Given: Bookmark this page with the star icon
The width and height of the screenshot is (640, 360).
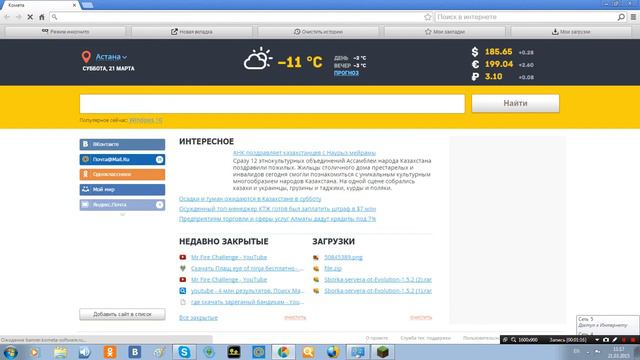Looking at the screenshot, I should (x=427, y=17).
